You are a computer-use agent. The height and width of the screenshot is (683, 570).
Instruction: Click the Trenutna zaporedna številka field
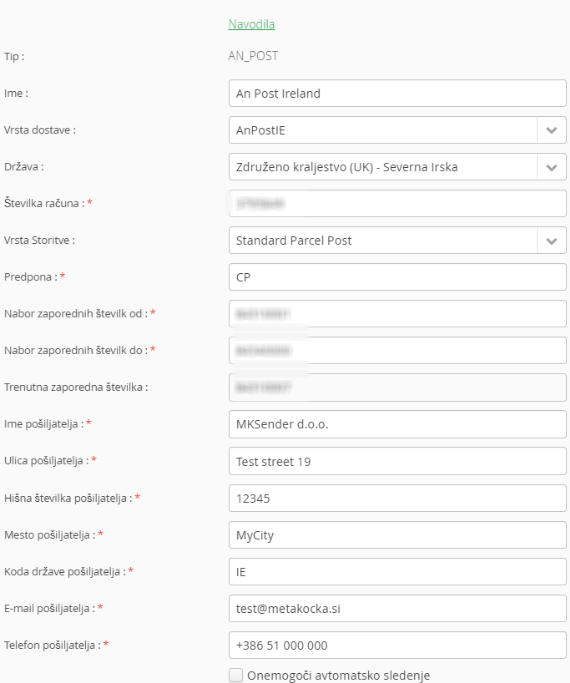coord(398,387)
